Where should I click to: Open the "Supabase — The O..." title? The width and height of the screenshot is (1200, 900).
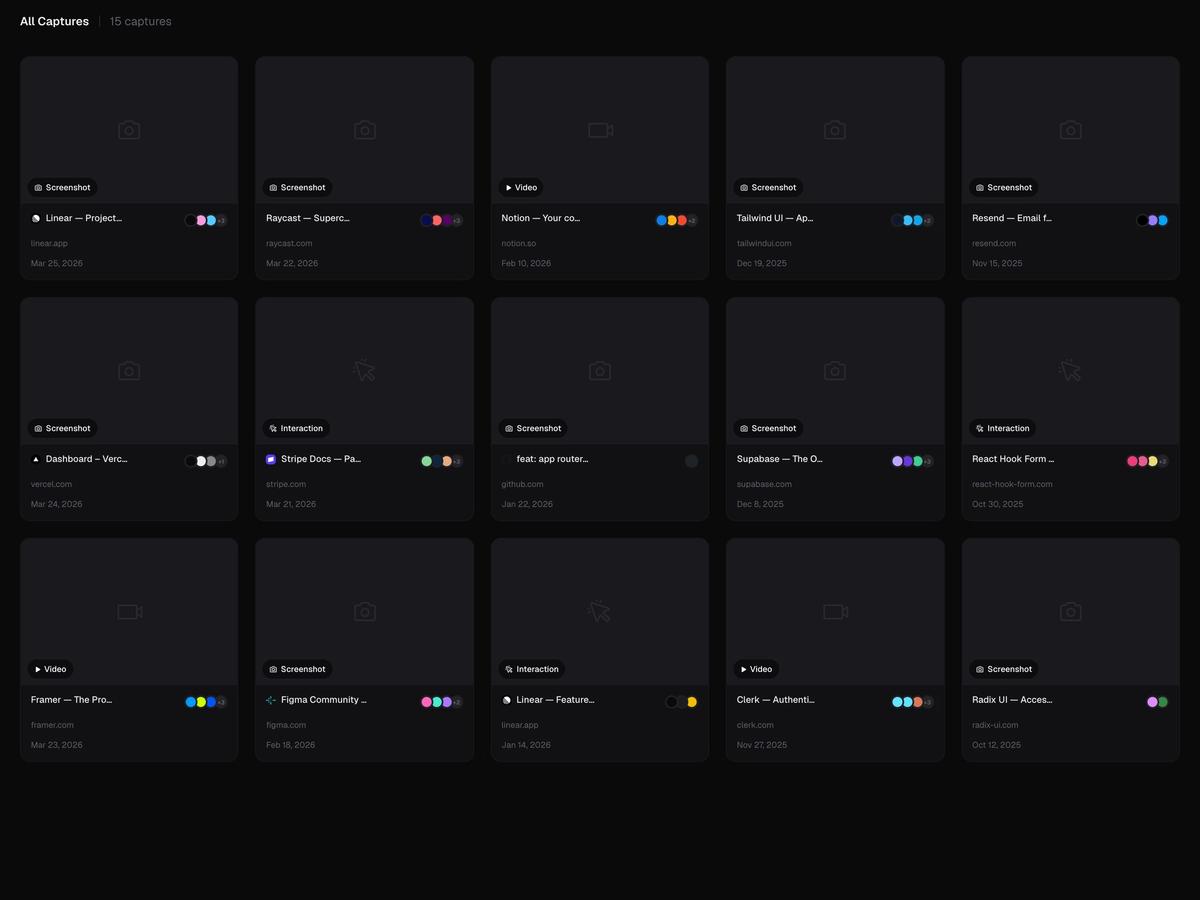(780, 459)
